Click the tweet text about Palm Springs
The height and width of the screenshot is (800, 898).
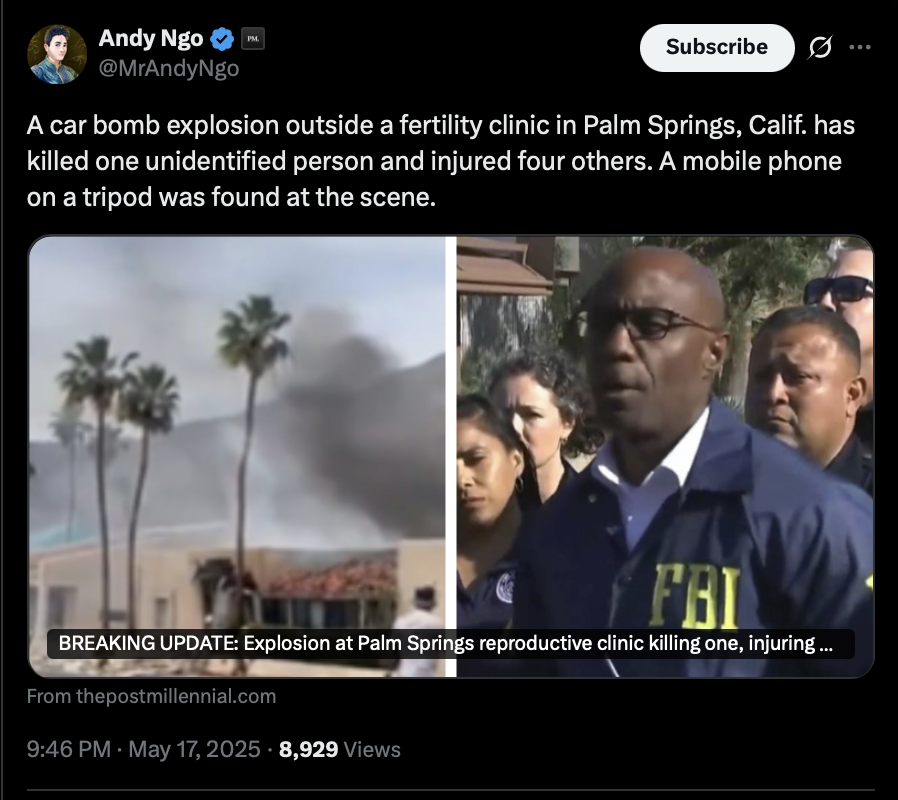click(x=441, y=161)
